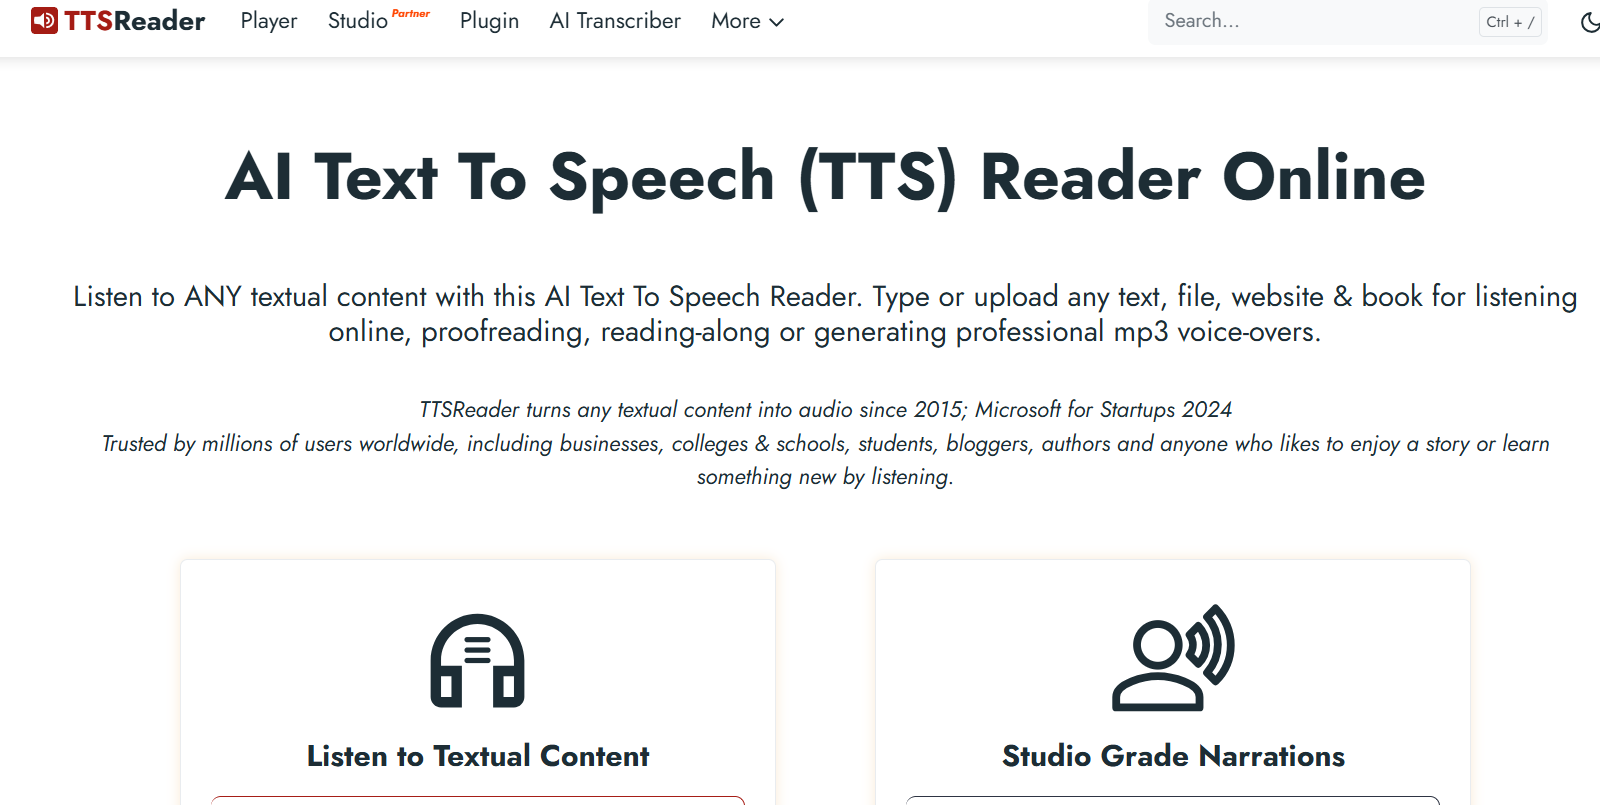Focus the Search input field

(1347, 21)
